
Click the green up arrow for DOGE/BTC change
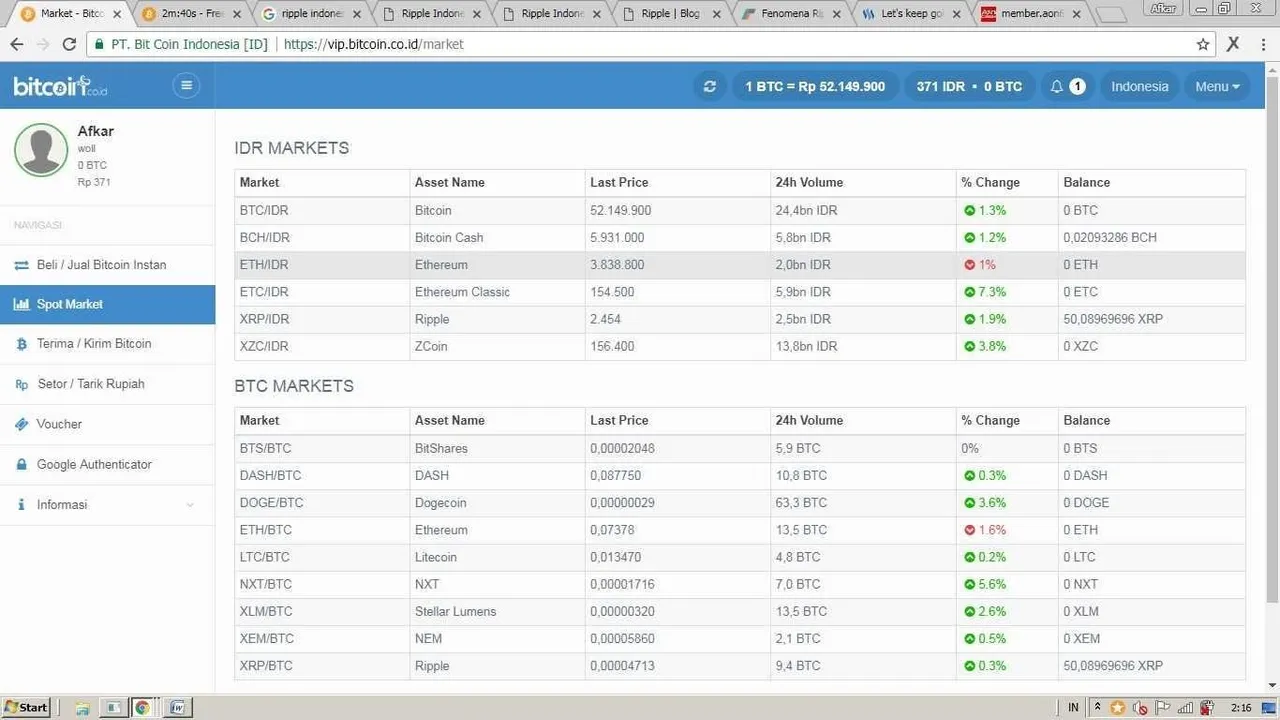tap(969, 503)
